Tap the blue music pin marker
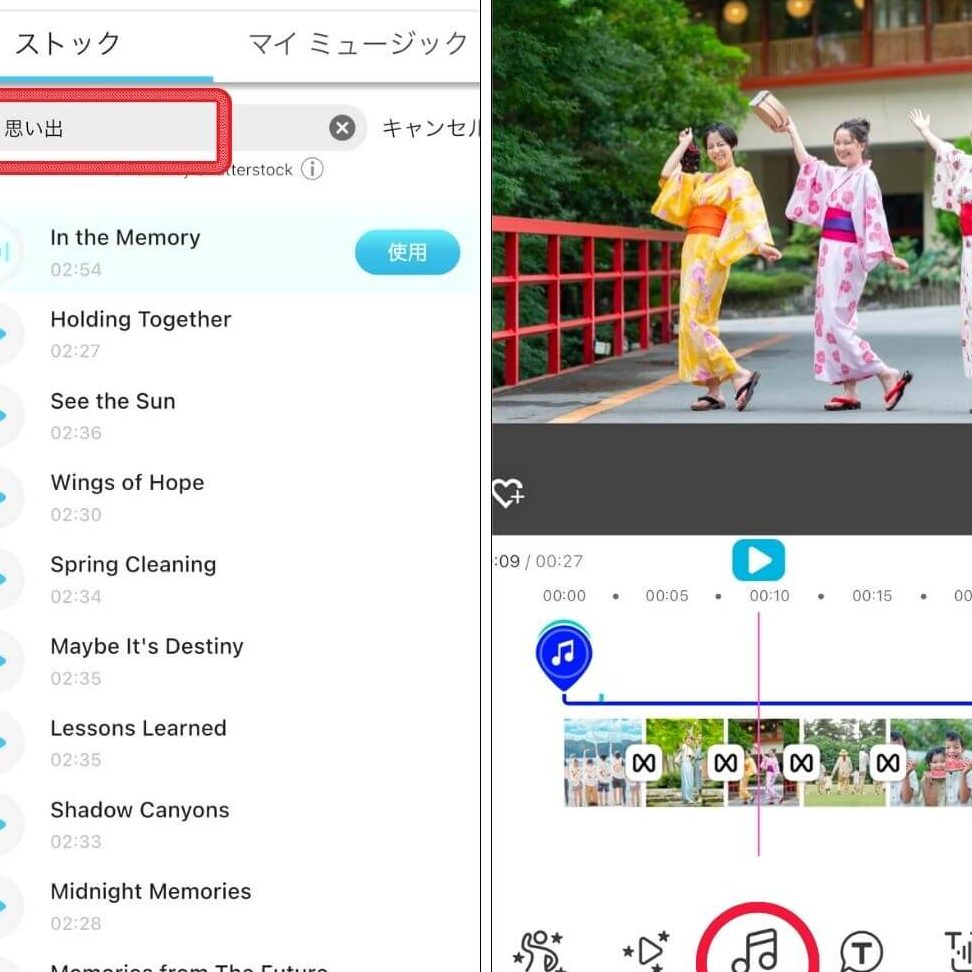 pos(563,656)
